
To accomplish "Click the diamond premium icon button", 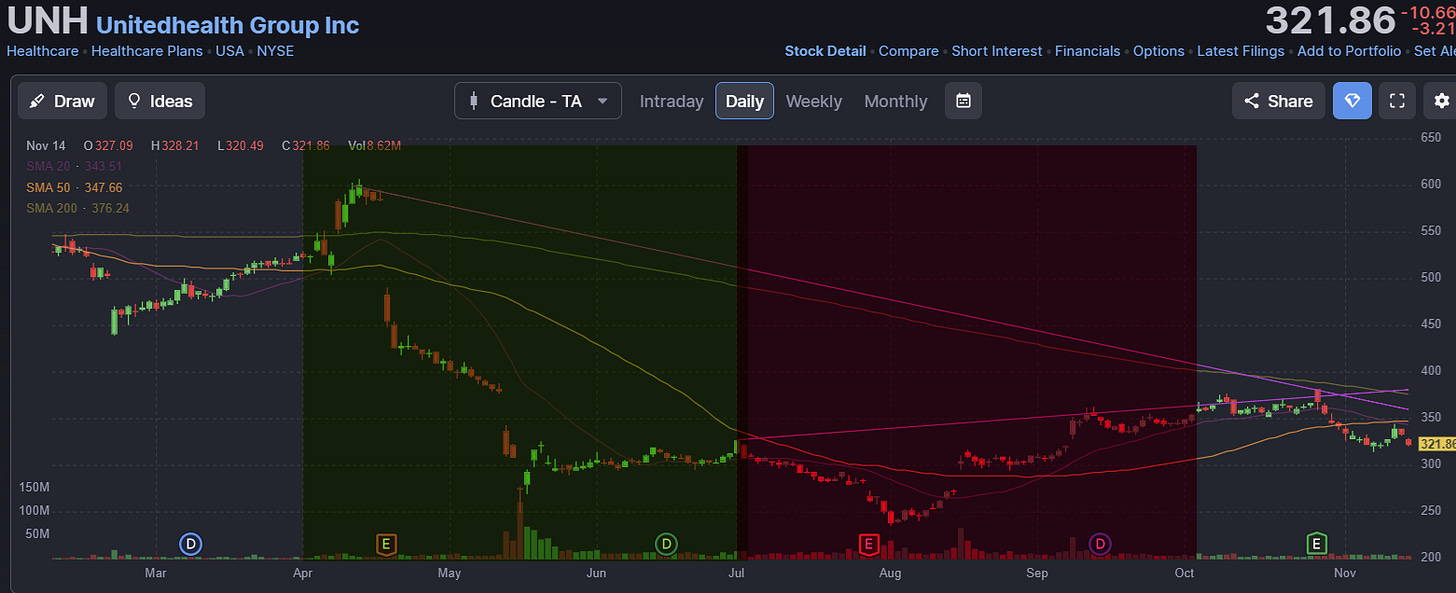I will pyautogui.click(x=1352, y=101).
